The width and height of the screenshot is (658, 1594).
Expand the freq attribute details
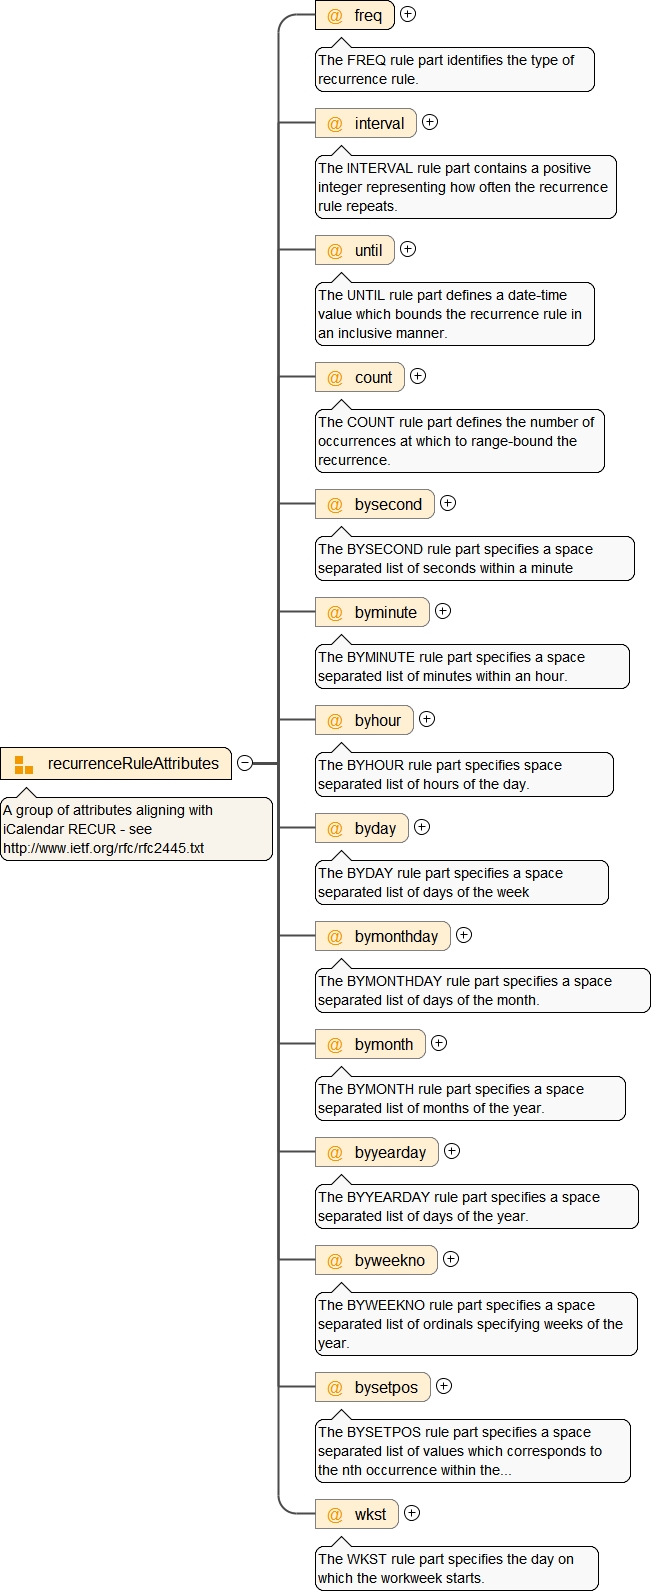point(408,15)
